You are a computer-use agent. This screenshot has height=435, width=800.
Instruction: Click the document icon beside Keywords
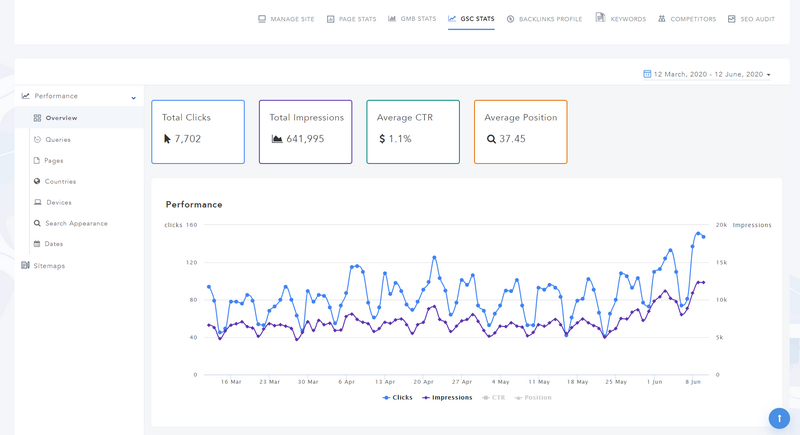[x=601, y=17]
